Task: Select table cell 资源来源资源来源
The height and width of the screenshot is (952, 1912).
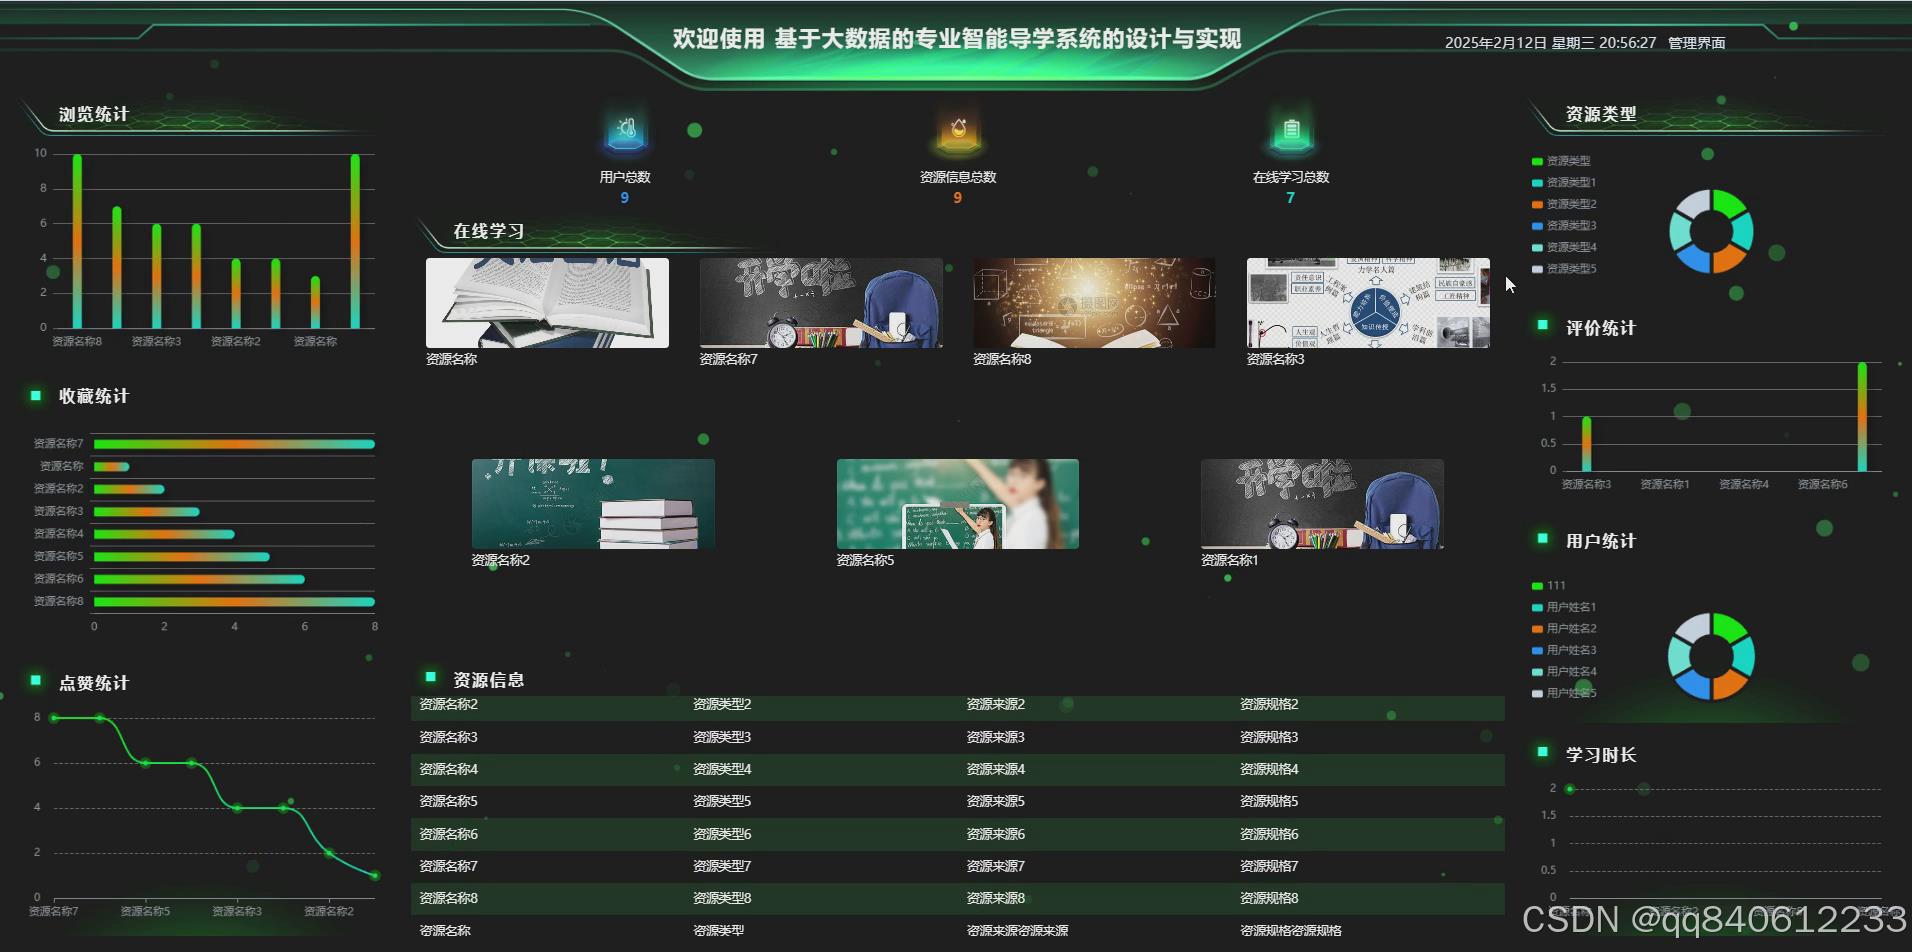Action: [x=1017, y=931]
